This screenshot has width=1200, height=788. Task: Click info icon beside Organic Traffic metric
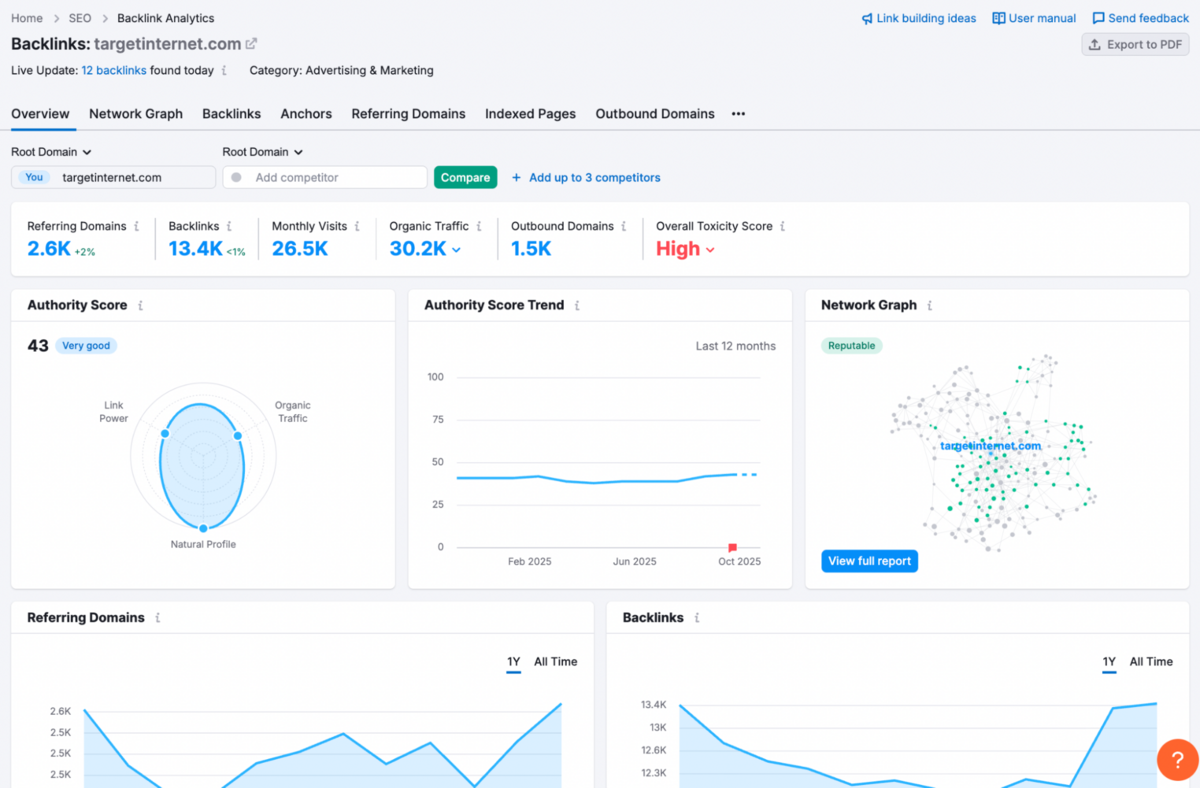[x=479, y=226]
